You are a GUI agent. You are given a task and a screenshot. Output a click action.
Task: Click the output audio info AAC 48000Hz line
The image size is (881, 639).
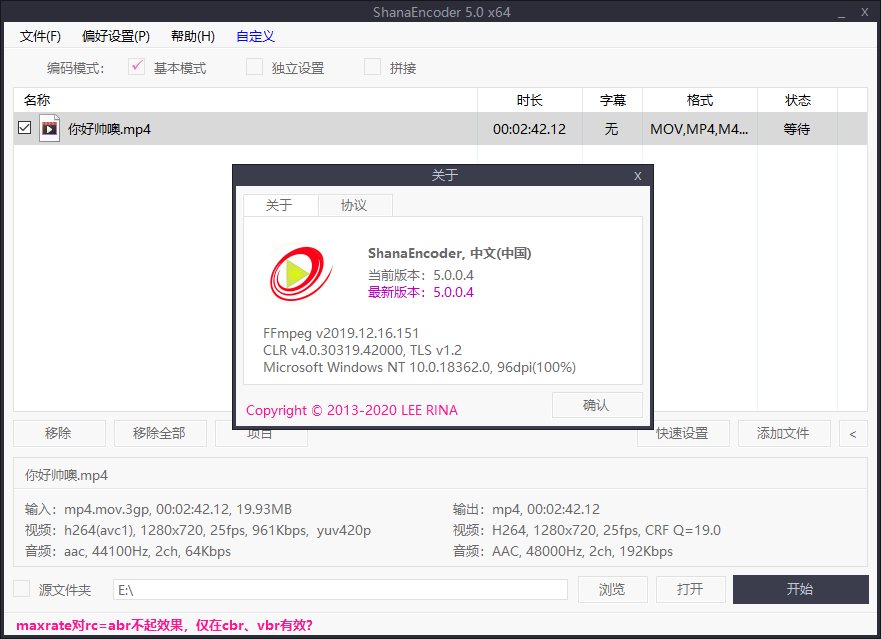tap(563, 551)
